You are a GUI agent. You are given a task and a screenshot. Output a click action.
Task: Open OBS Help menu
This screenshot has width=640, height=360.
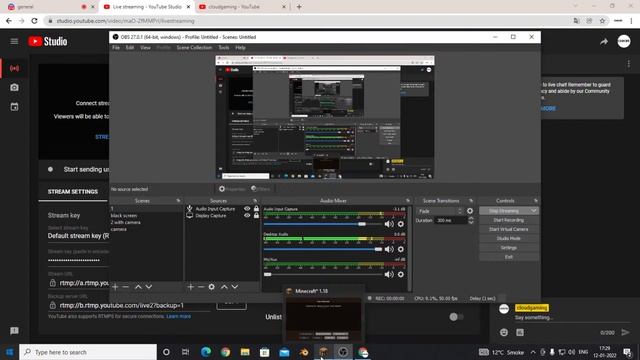pos(240,48)
